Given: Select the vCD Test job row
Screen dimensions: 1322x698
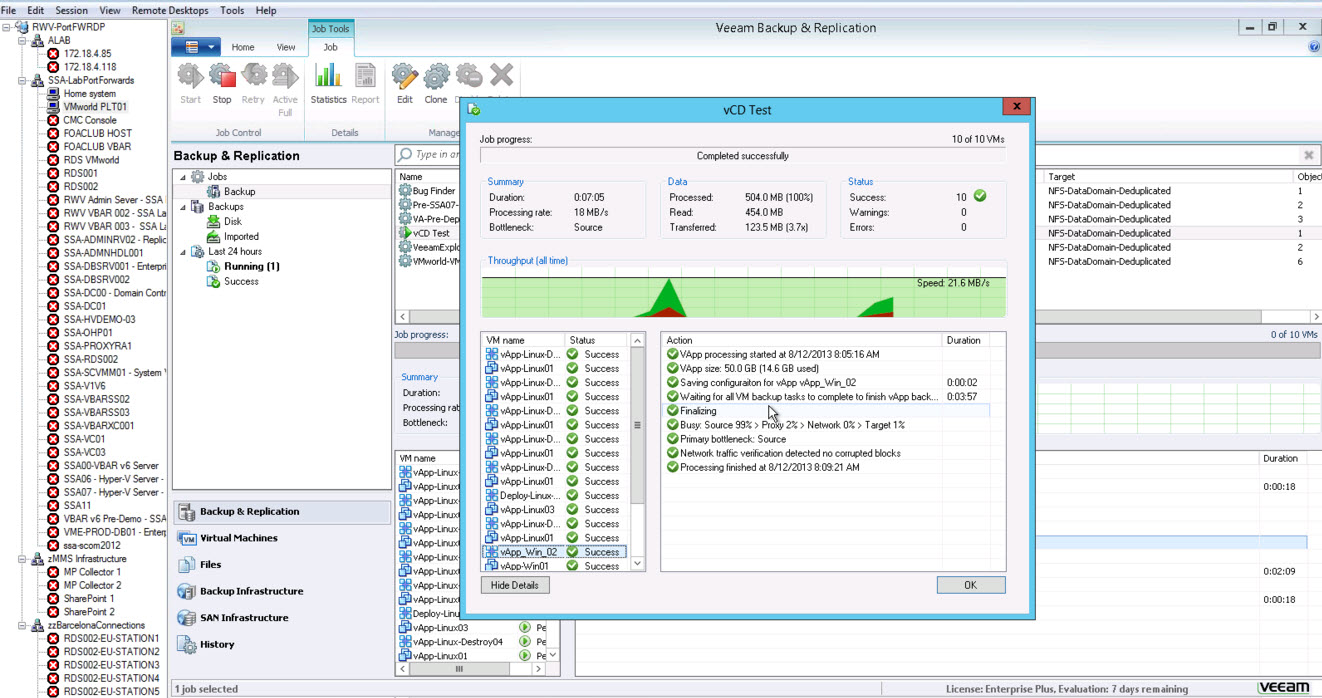Looking at the screenshot, I should coord(431,233).
